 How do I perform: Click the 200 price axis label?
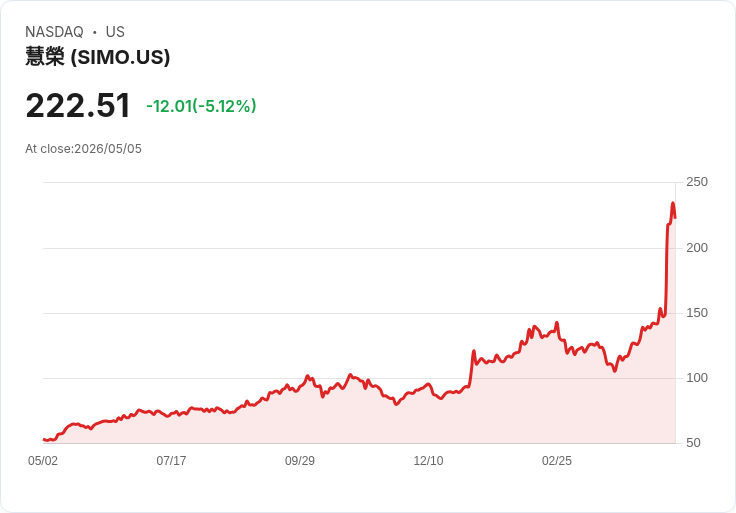pos(697,247)
